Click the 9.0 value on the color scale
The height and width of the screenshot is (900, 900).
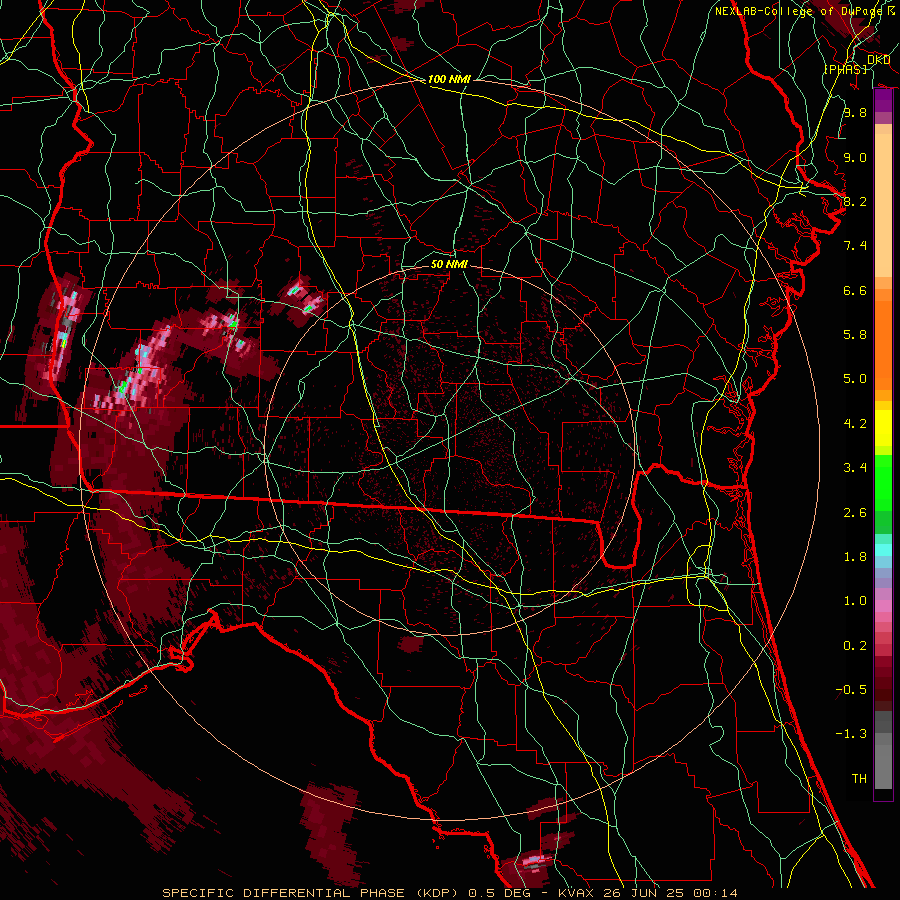(x=855, y=157)
